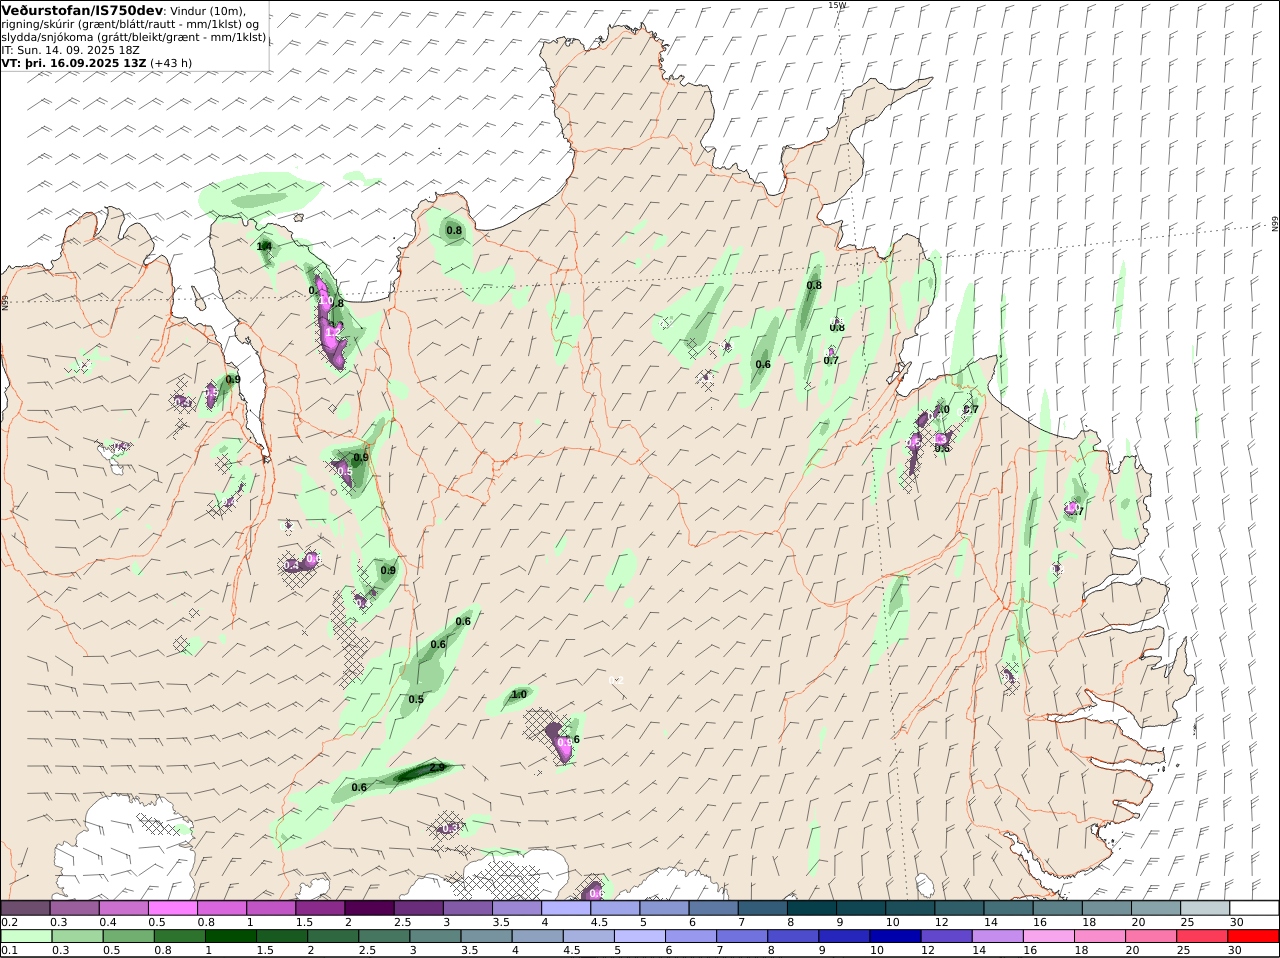This screenshot has height=958, width=1280.
Task: Click the '(+43 h)' forecast offset text
Action: [171, 62]
